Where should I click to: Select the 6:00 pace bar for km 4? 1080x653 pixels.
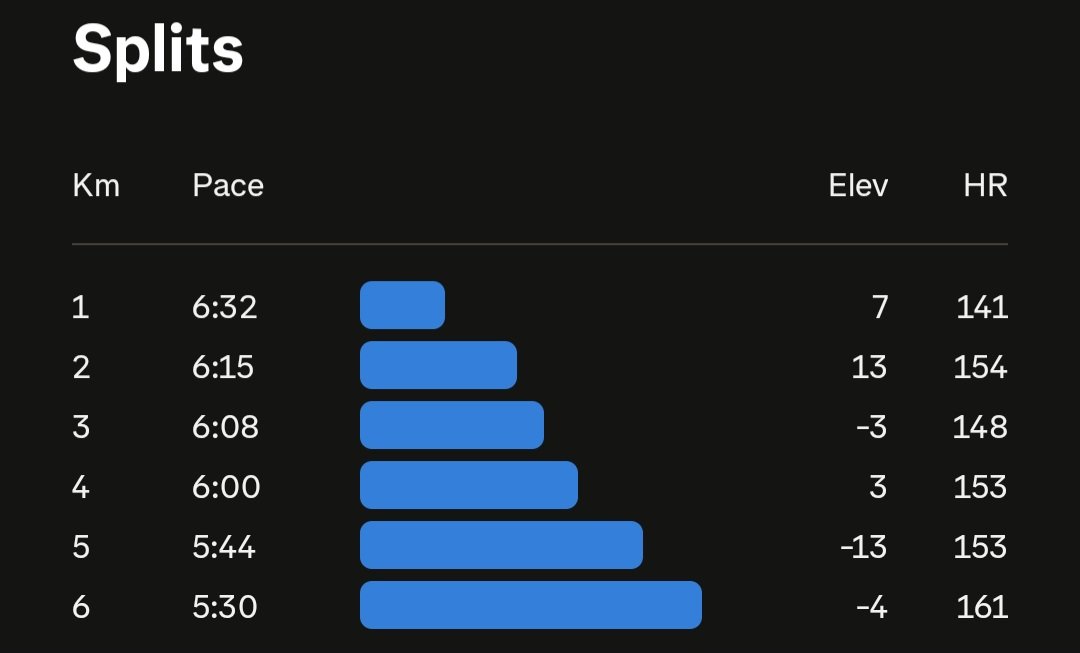click(x=469, y=485)
